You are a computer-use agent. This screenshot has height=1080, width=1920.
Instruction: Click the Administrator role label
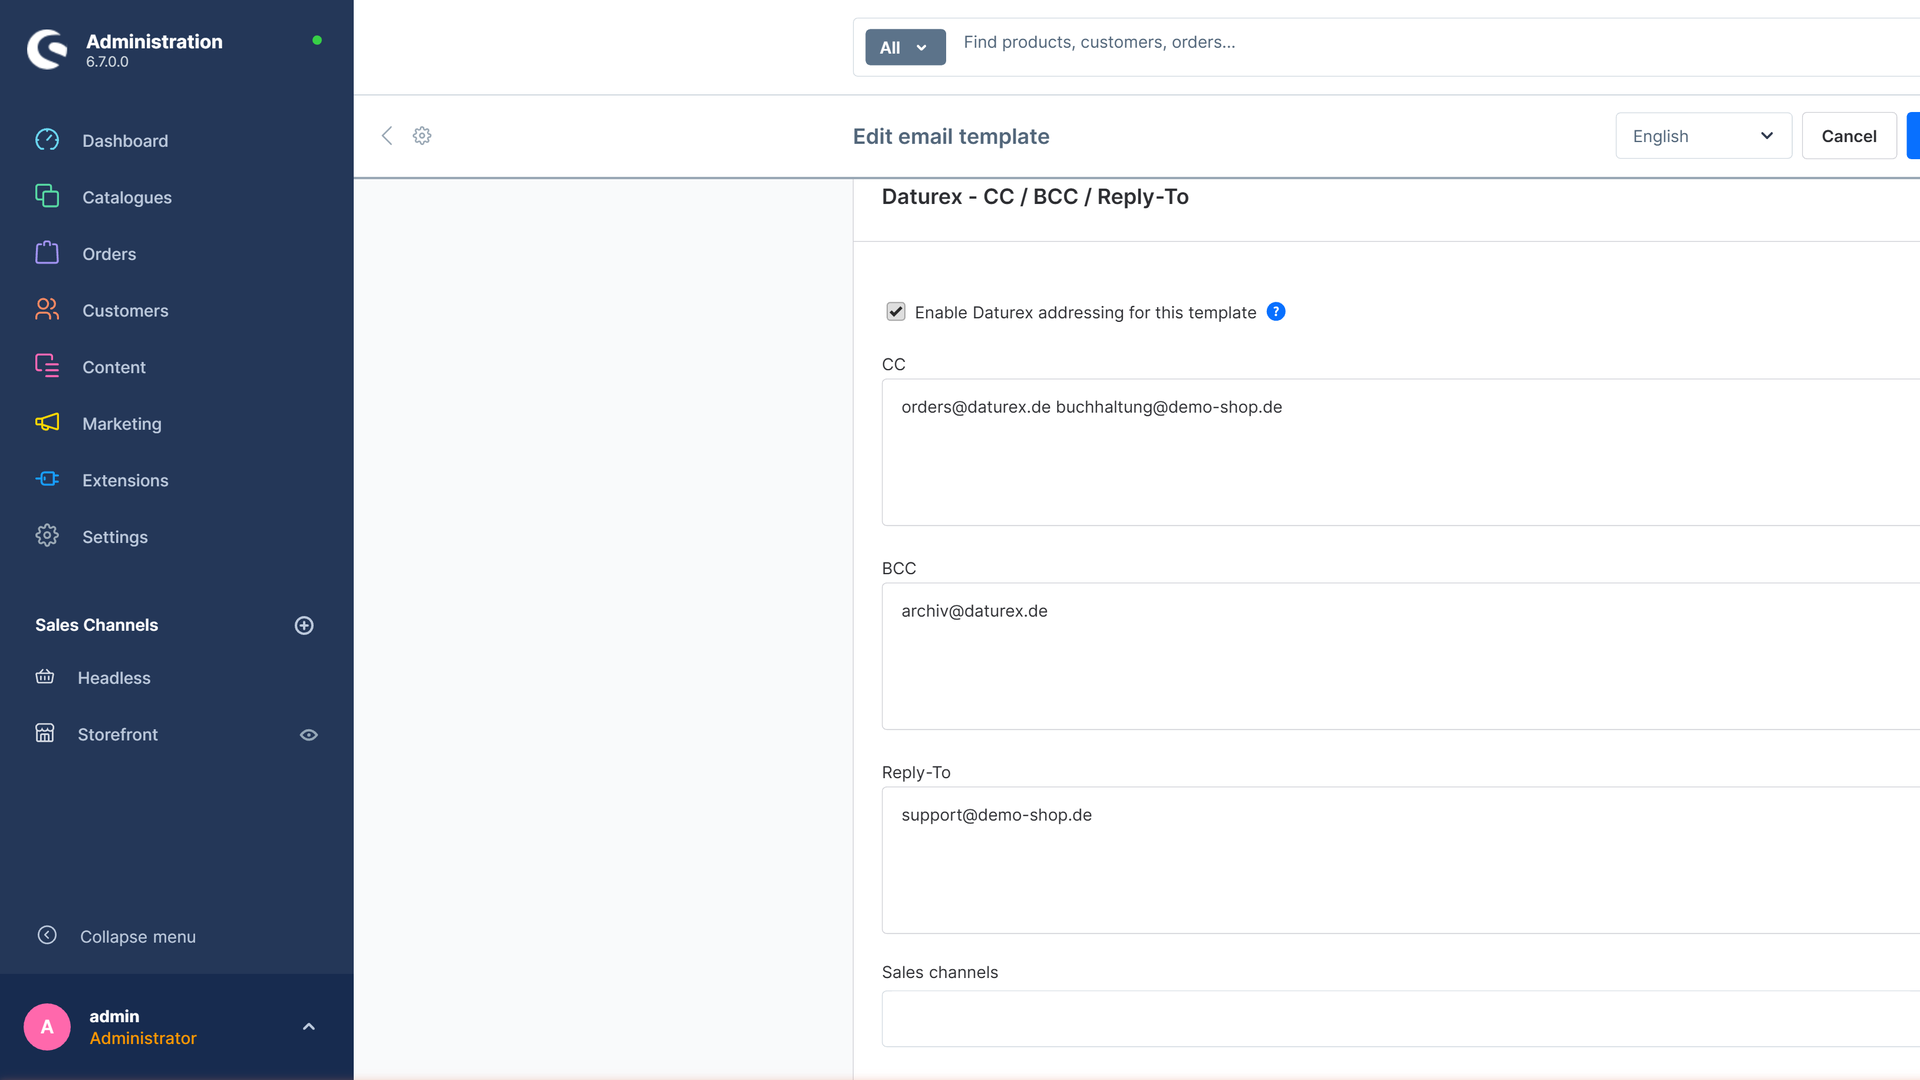pyautogui.click(x=143, y=1038)
